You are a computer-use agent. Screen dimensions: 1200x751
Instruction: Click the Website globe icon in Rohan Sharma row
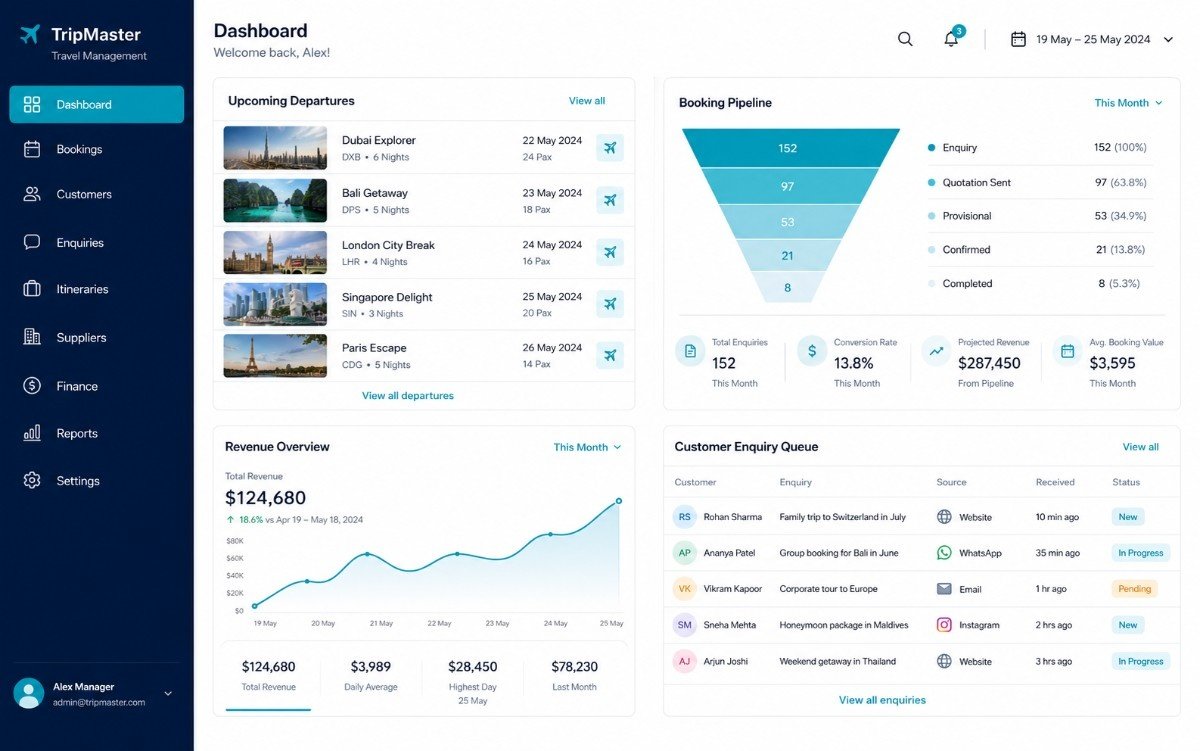(944, 517)
